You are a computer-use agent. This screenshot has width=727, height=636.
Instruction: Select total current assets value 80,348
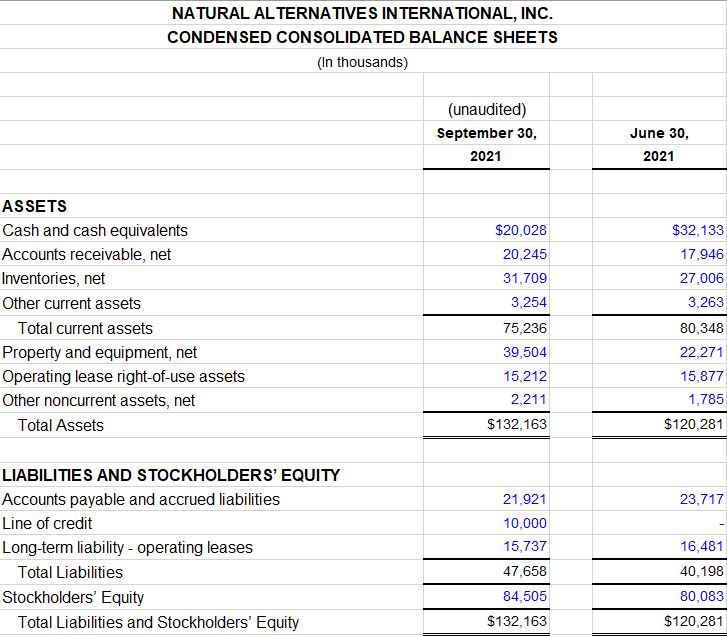click(x=702, y=328)
